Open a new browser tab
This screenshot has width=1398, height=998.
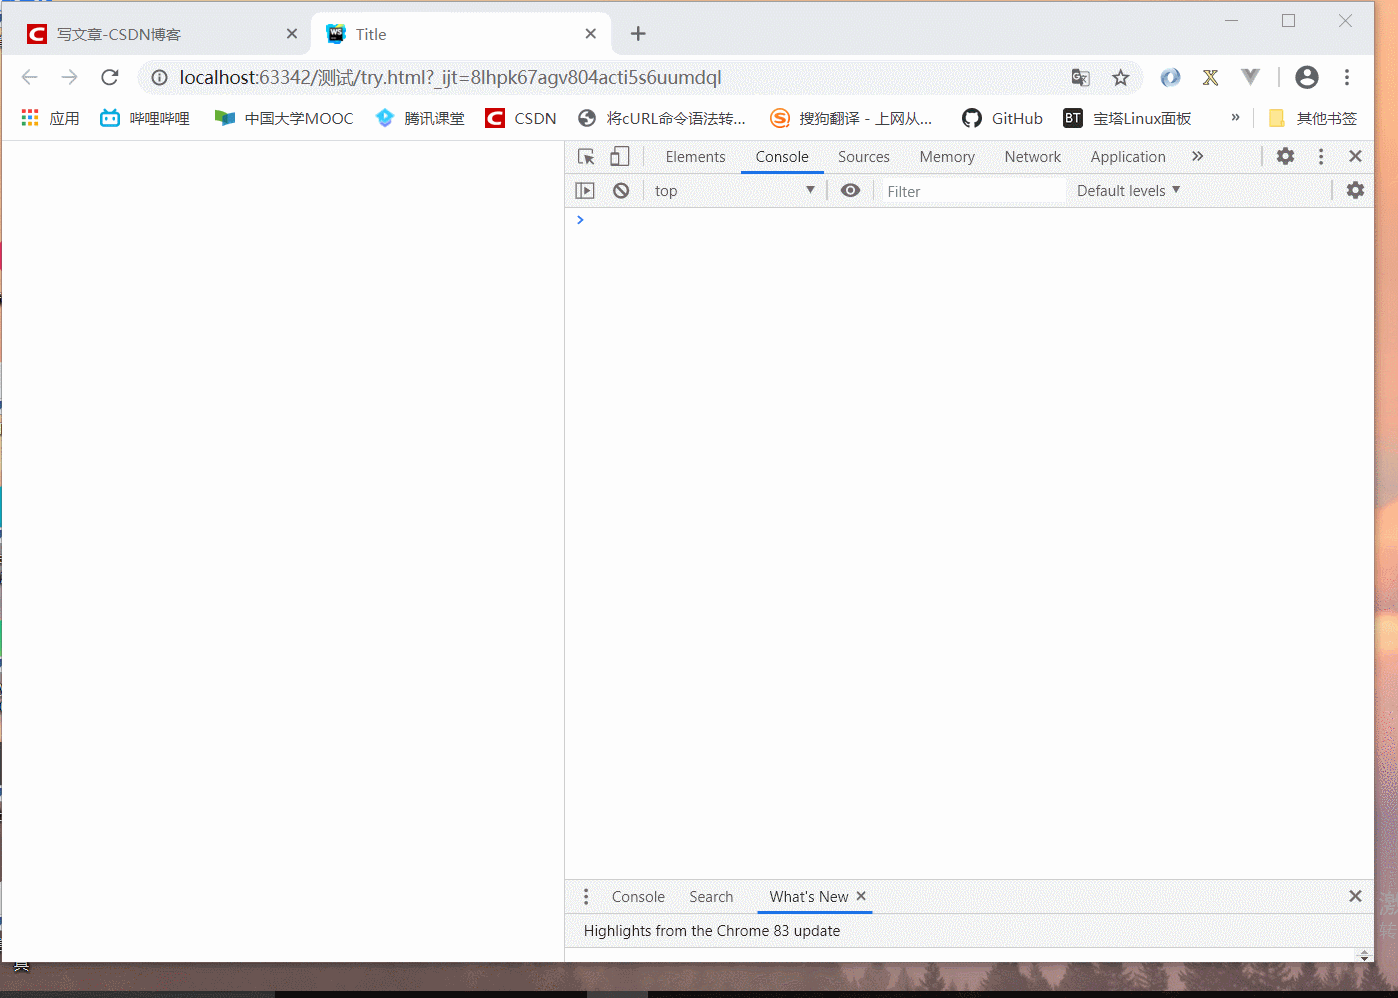click(638, 34)
